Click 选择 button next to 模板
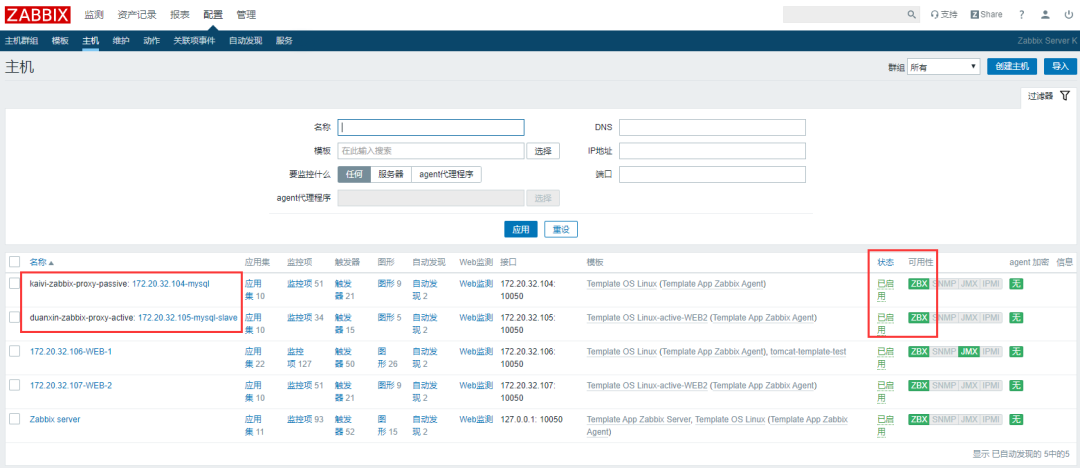 (x=543, y=151)
